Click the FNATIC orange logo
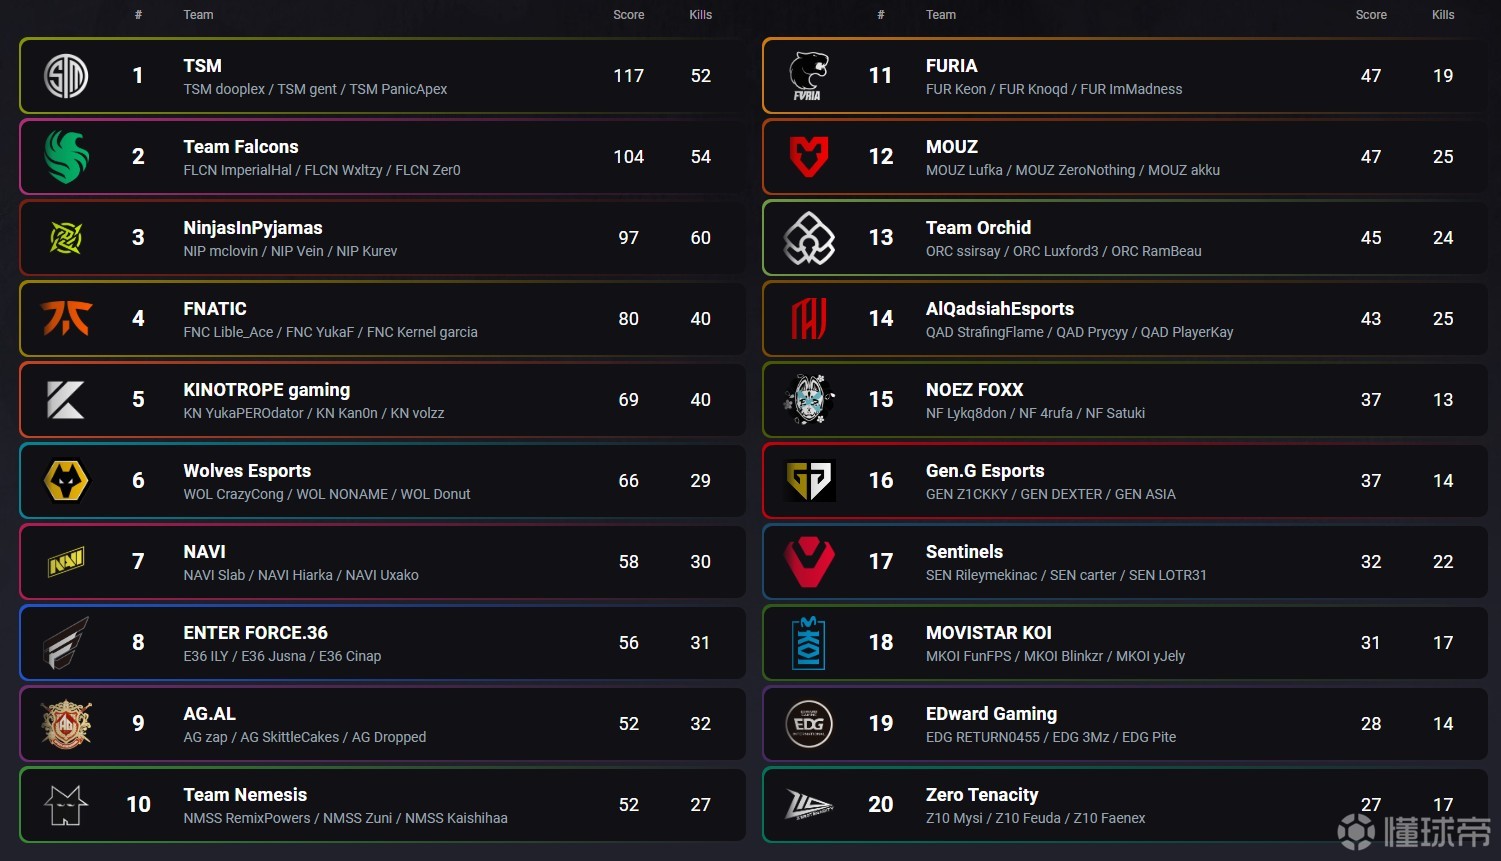Screen dimensions: 1501x861 67,318
